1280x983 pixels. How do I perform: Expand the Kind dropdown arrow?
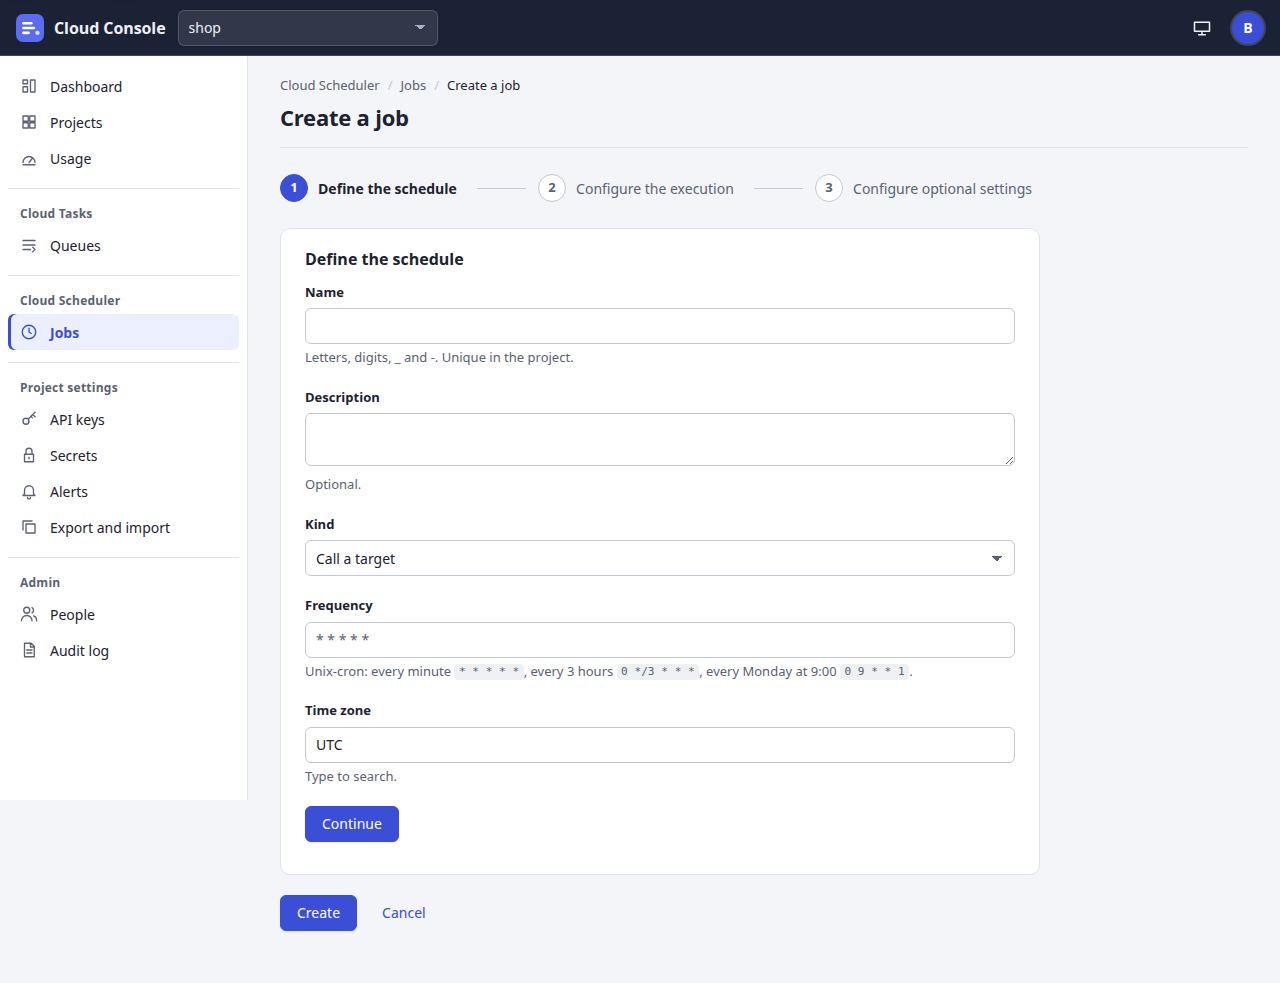point(996,559)
